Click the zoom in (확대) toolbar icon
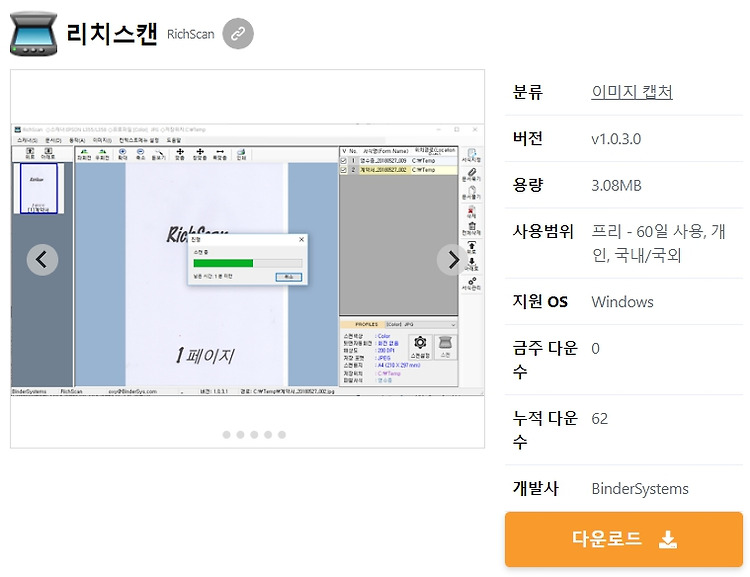This screenshot has width=750, height=577. point(122,154)
